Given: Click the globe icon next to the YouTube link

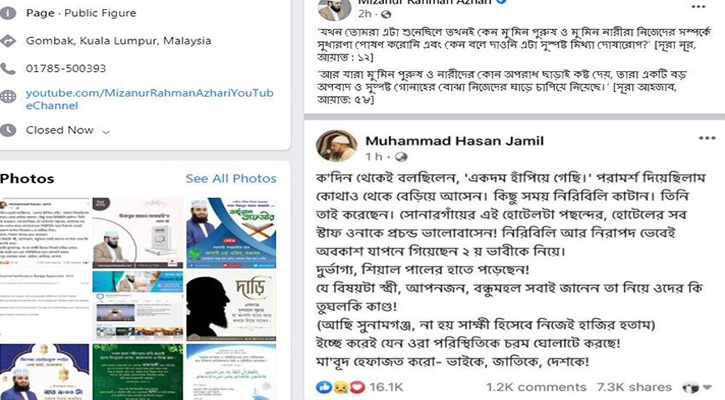Looking at the screenshot, I should [8, 96].
